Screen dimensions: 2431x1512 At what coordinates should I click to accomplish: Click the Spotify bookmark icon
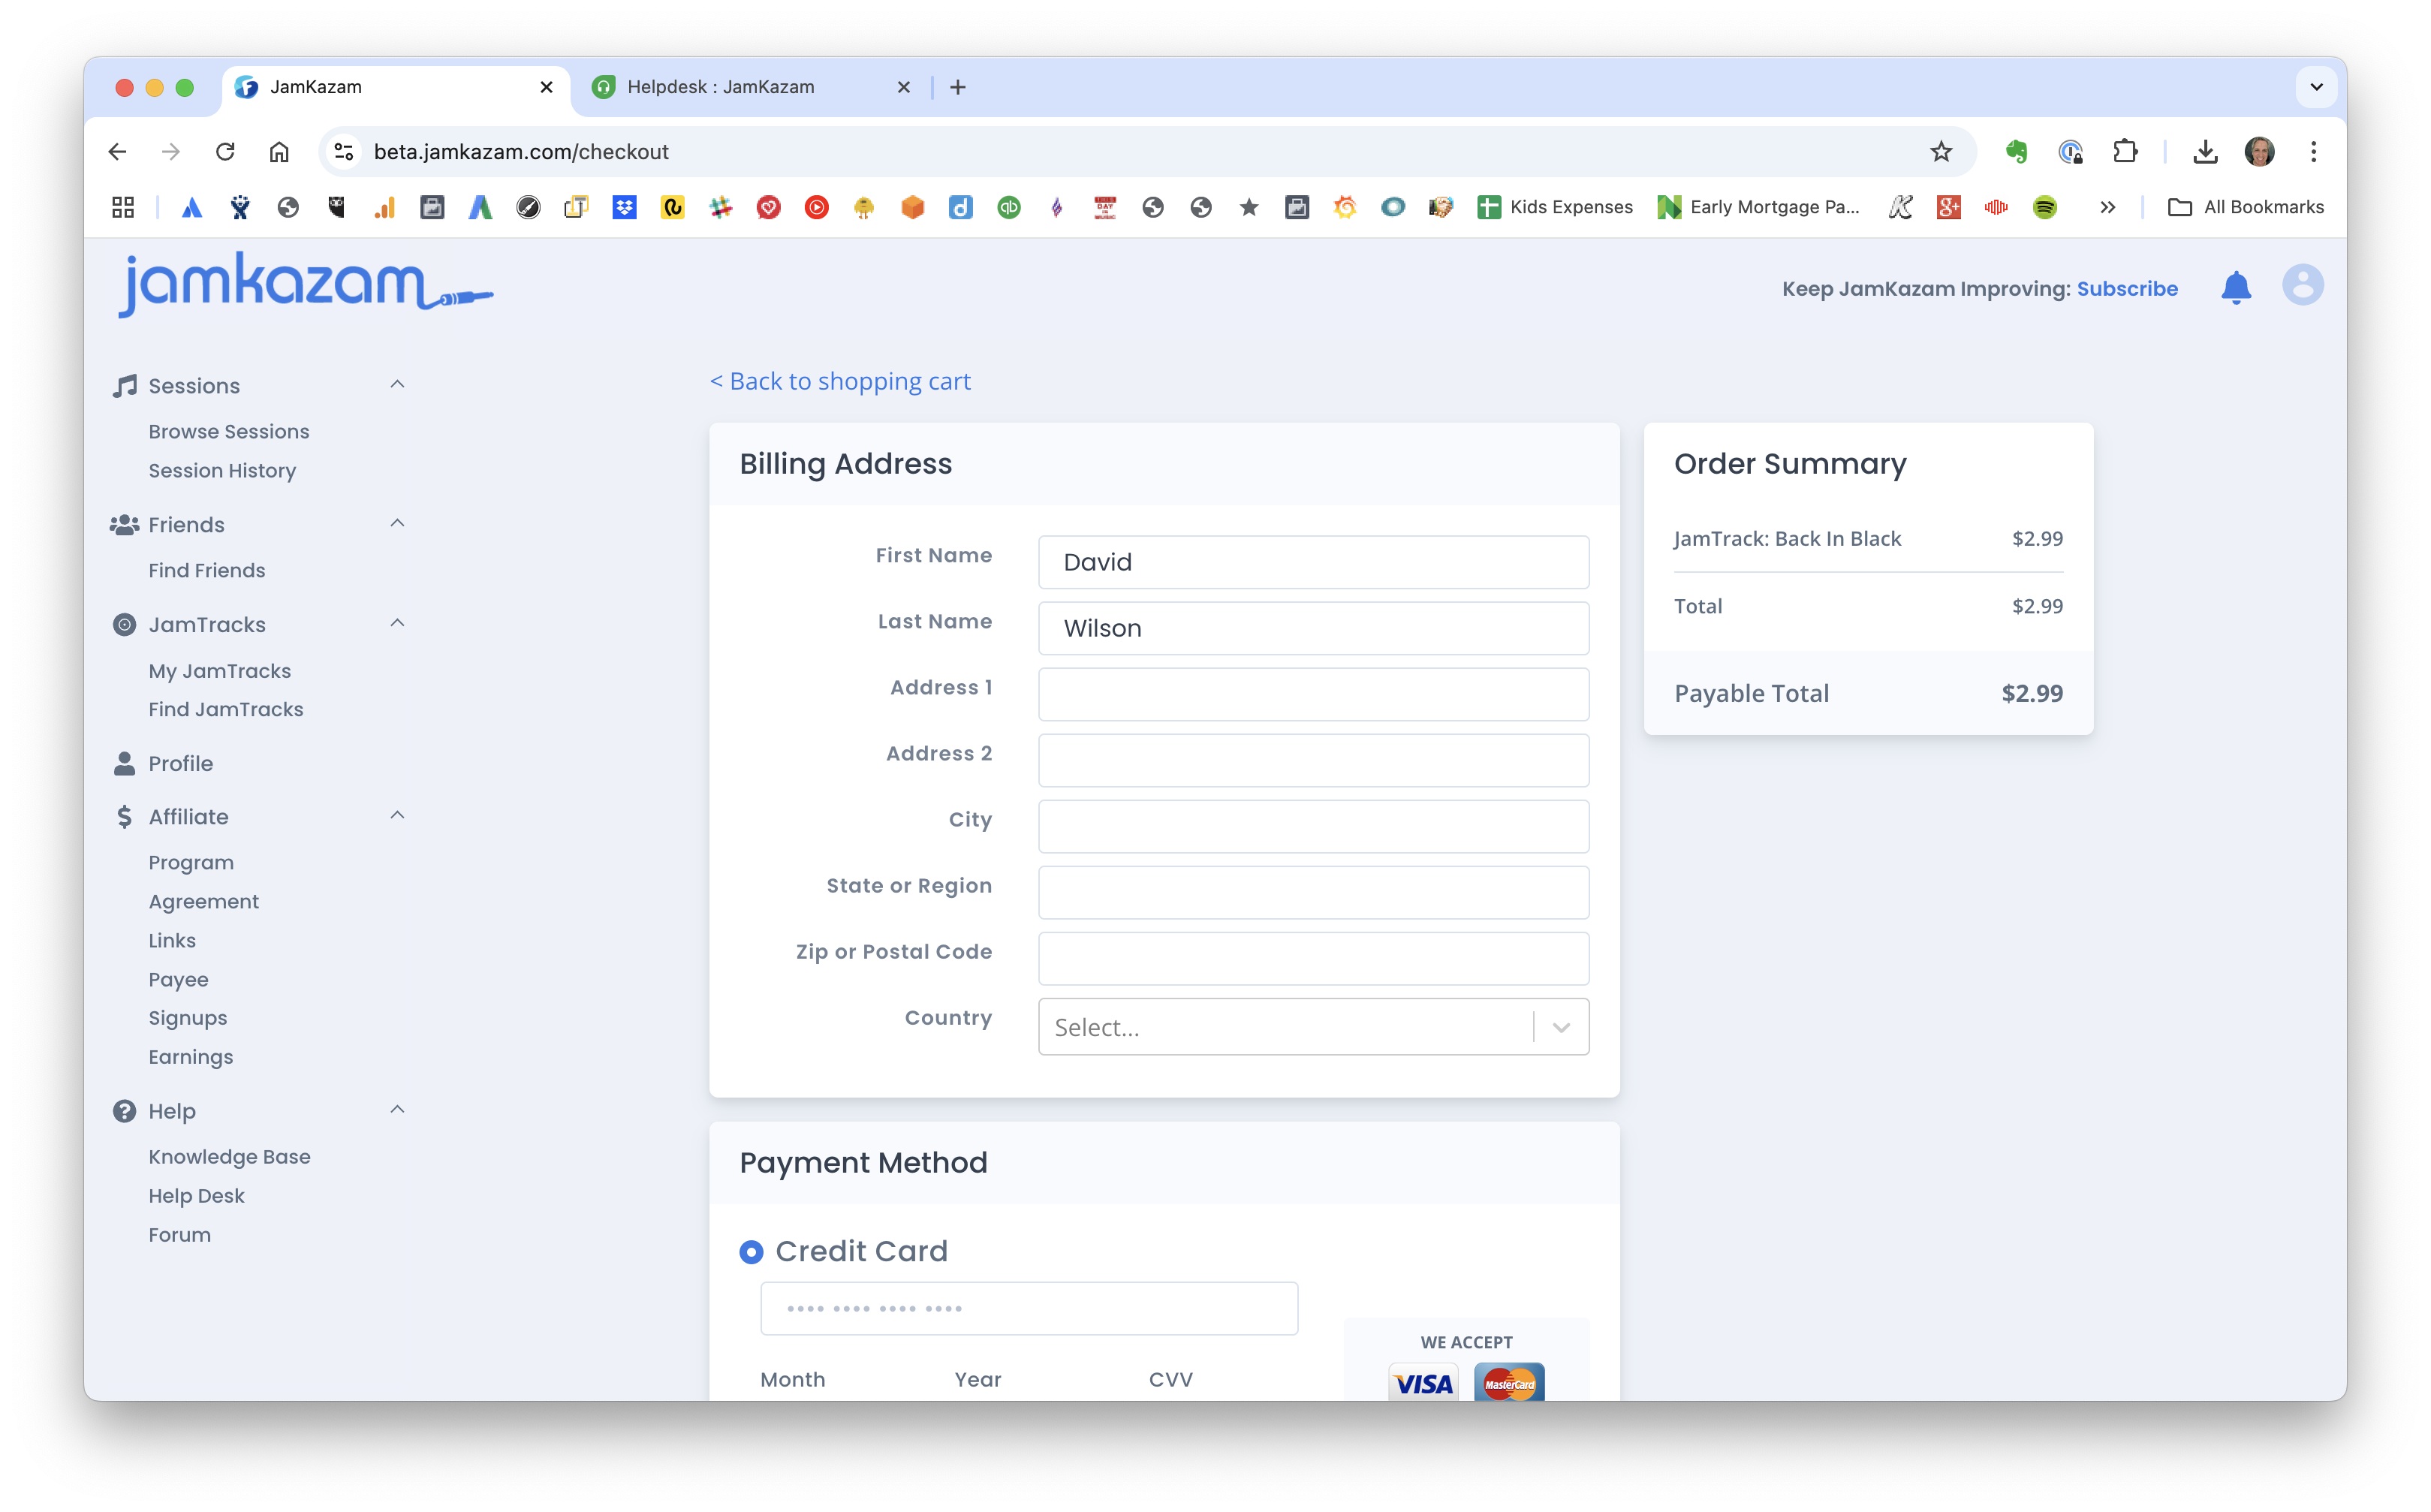click(2044, 207)
